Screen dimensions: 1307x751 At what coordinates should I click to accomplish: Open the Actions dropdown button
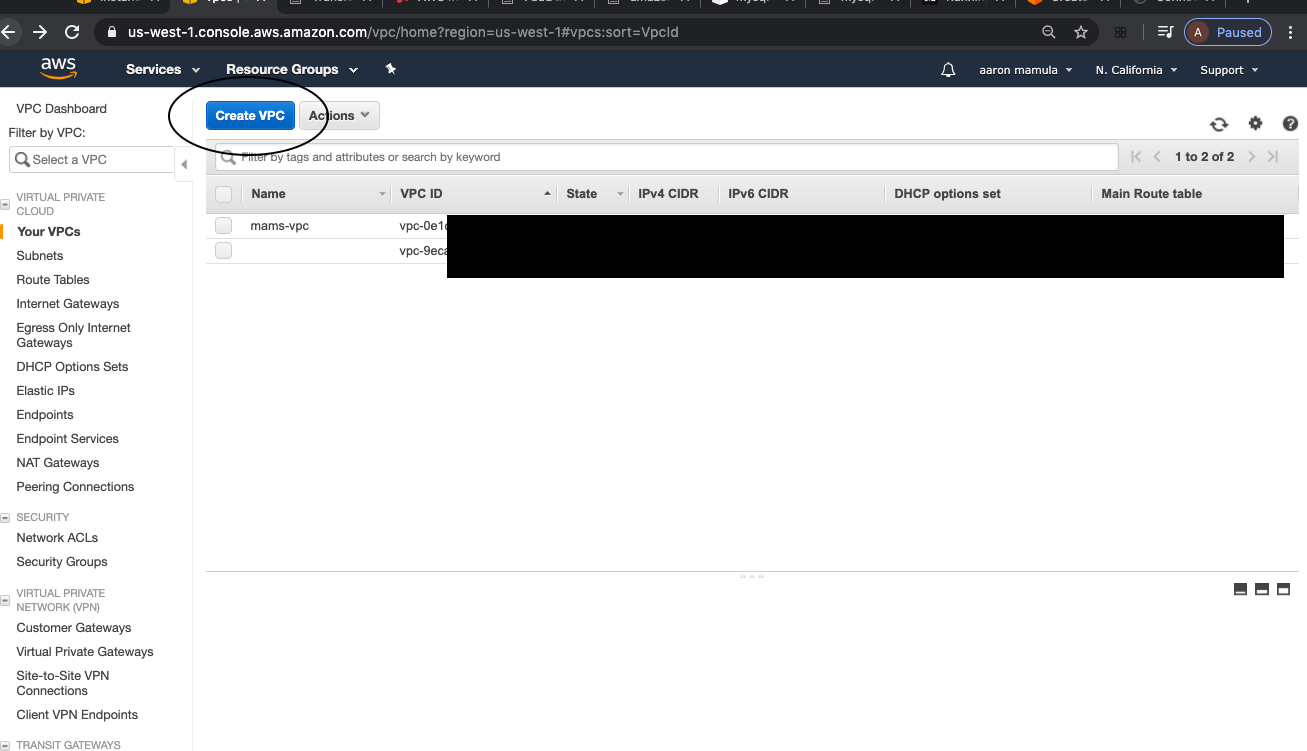click(339, 116)
